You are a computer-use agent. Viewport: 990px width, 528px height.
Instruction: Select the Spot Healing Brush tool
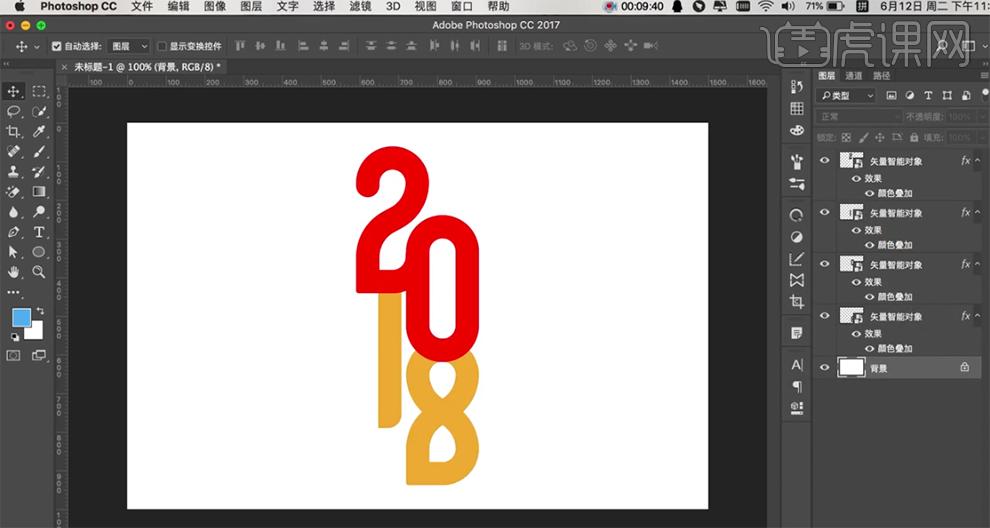(13, 152)
